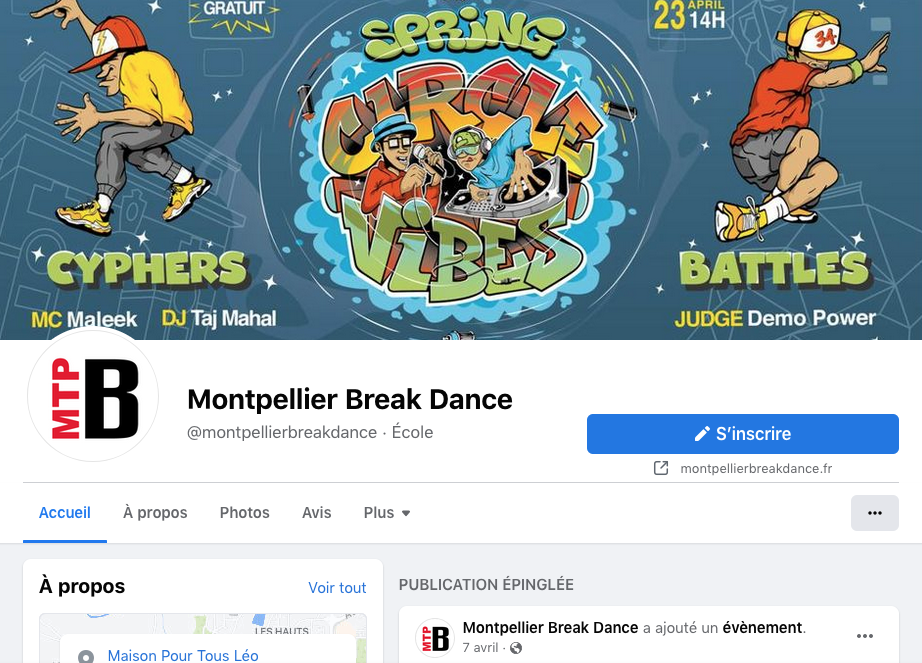Open the page three-dots options menu
Image resolution: width=922 pixels, height=663 pixels.
874,513
